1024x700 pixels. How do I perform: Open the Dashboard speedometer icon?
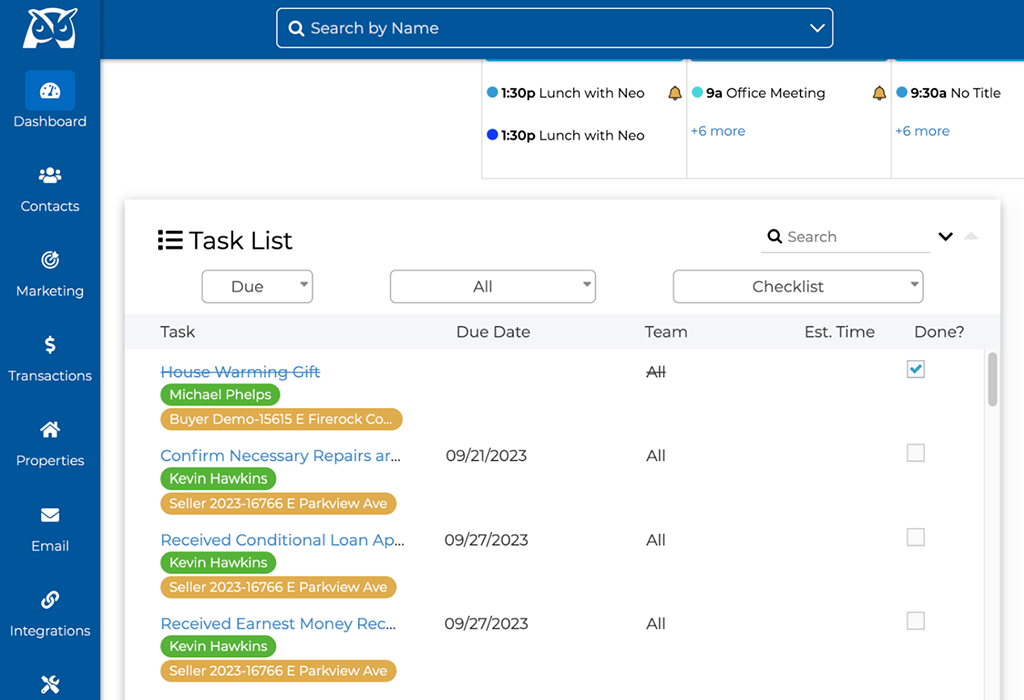pos(50,92)
